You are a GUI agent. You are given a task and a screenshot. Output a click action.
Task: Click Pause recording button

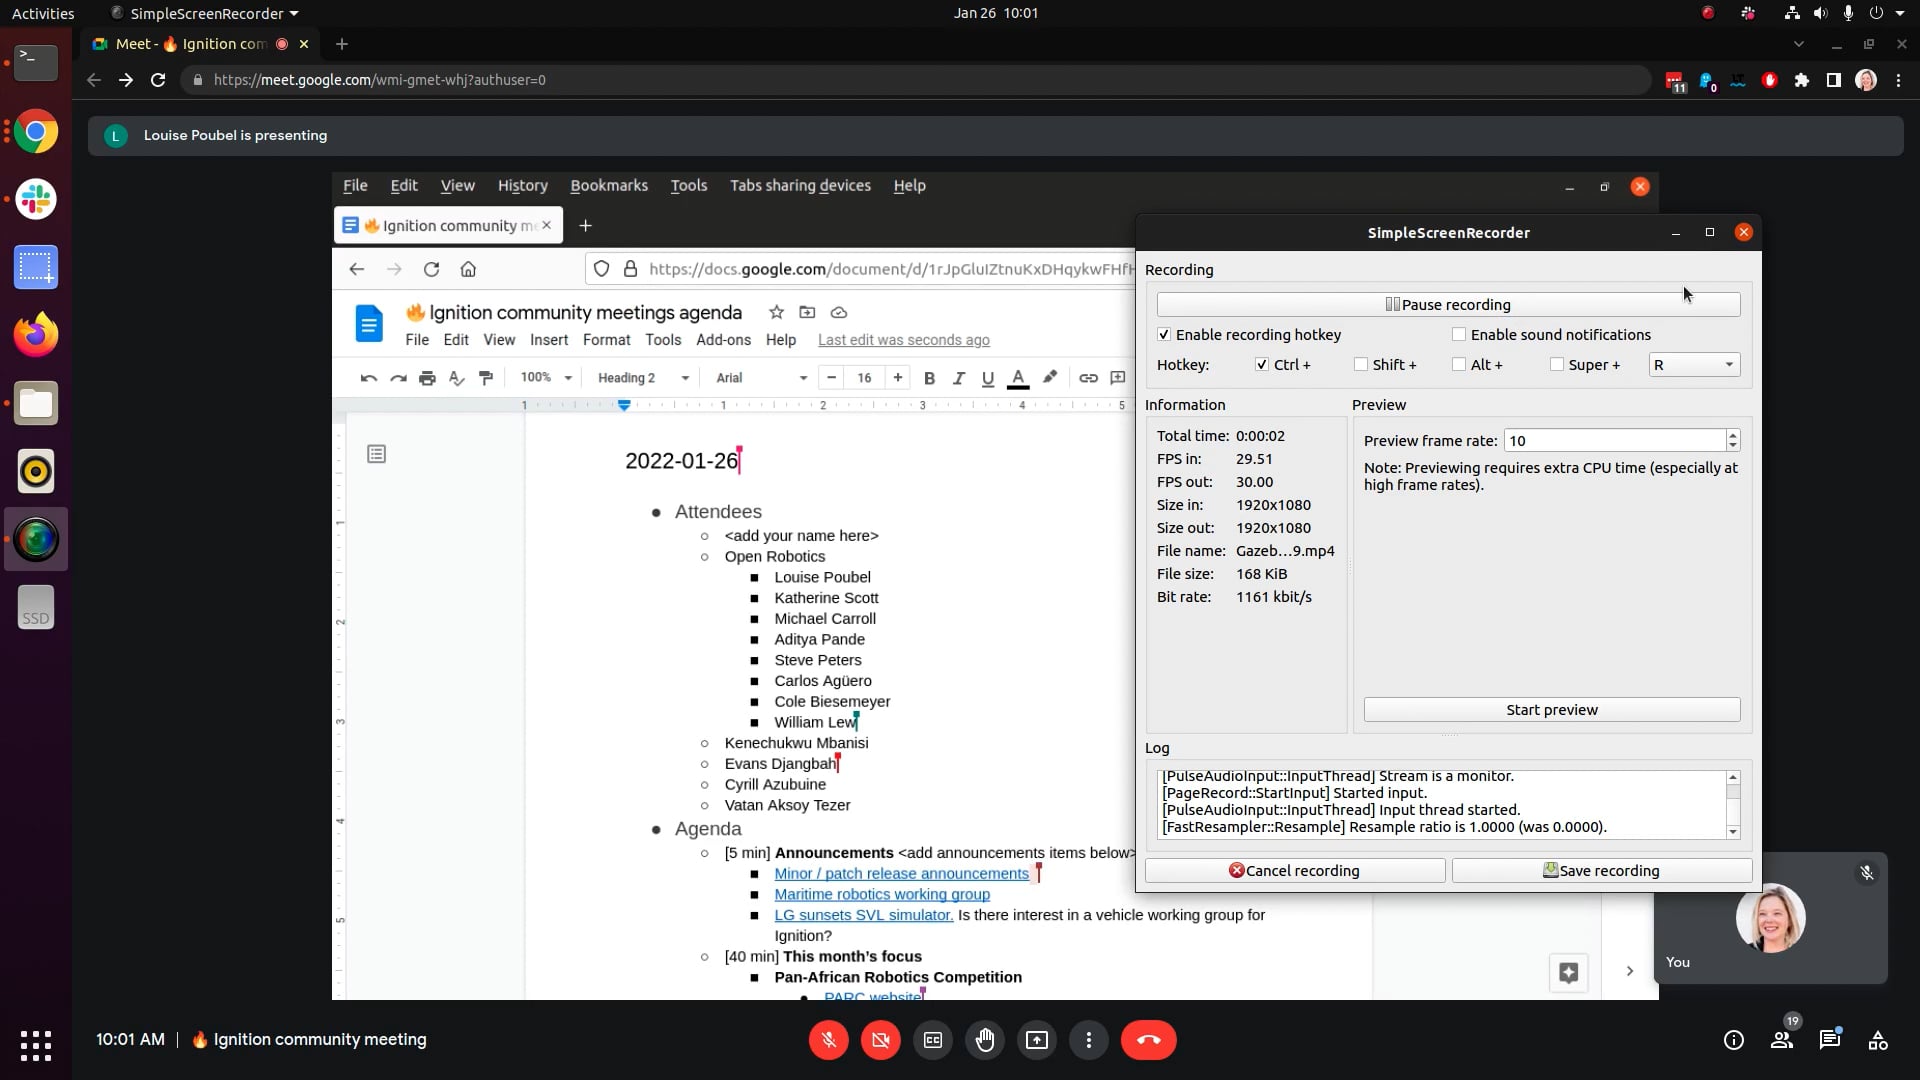coord(1448,305)
